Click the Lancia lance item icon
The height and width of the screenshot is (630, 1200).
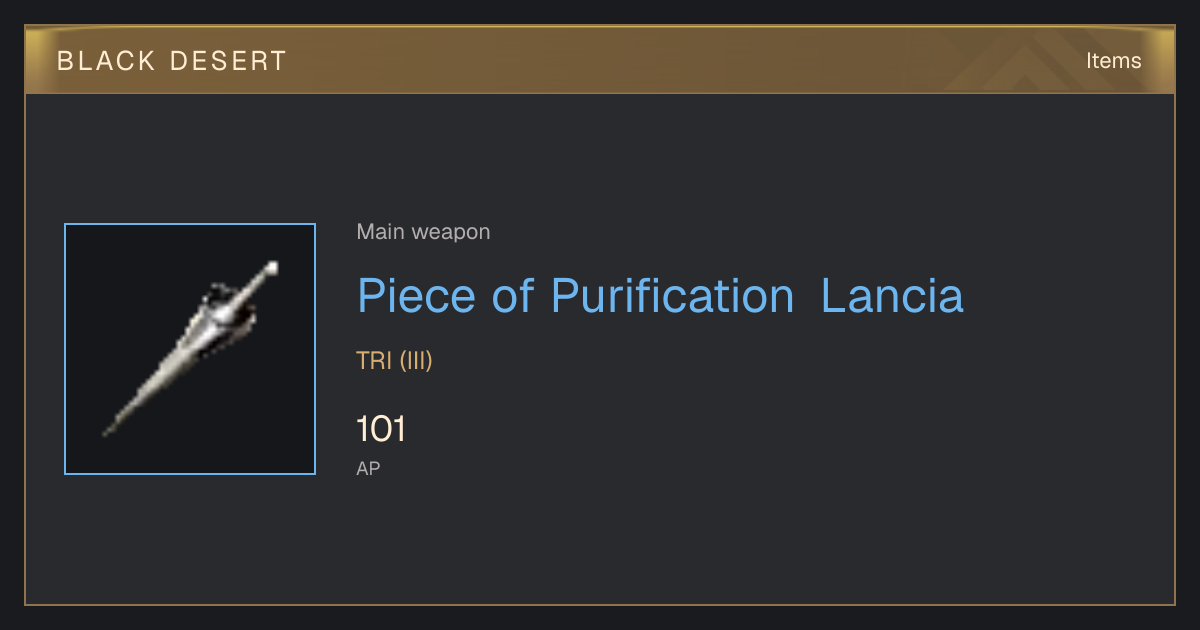[190, 349]
